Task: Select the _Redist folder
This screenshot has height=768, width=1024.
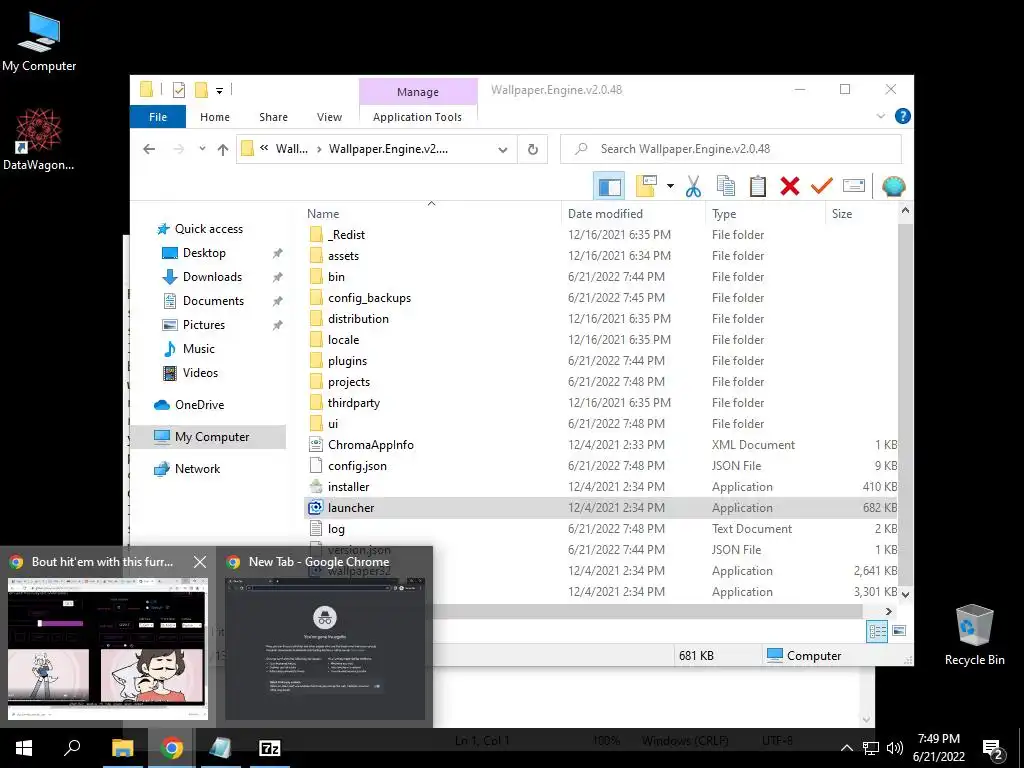Action: click(x=346, y=234)
